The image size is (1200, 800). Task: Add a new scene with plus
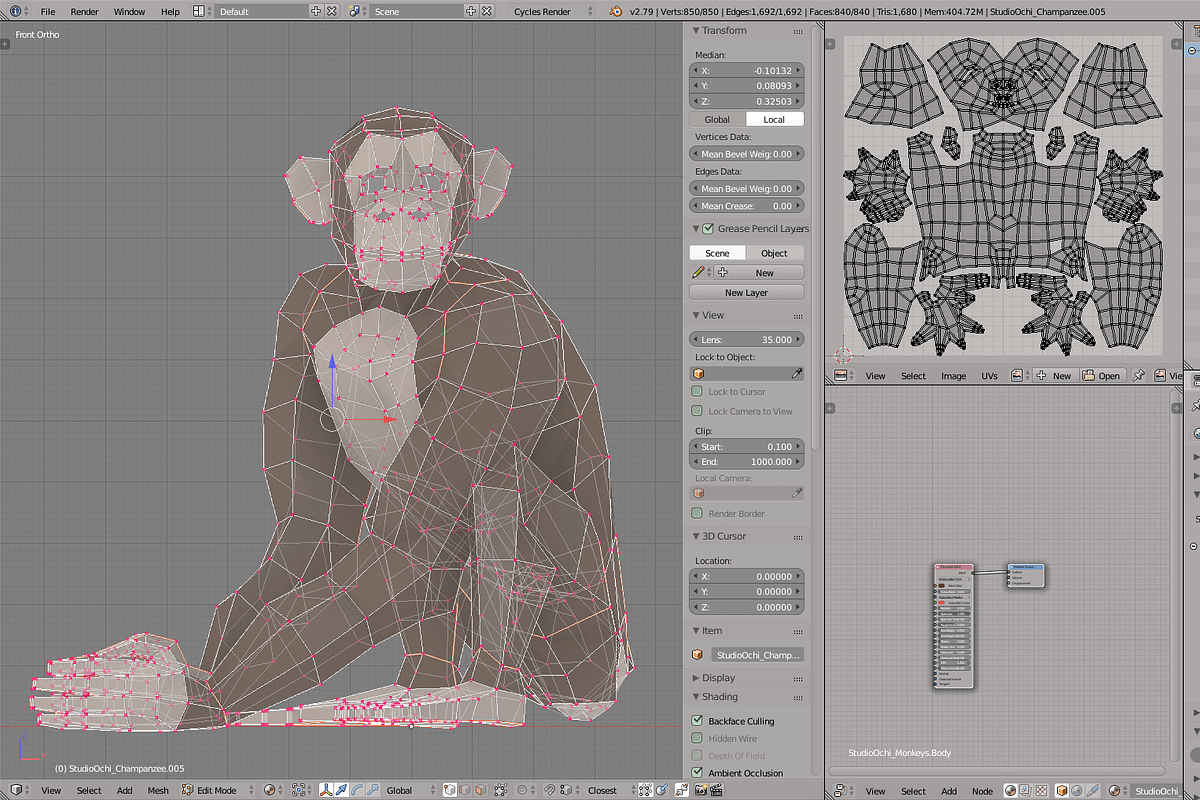click(x=472, y=11)
